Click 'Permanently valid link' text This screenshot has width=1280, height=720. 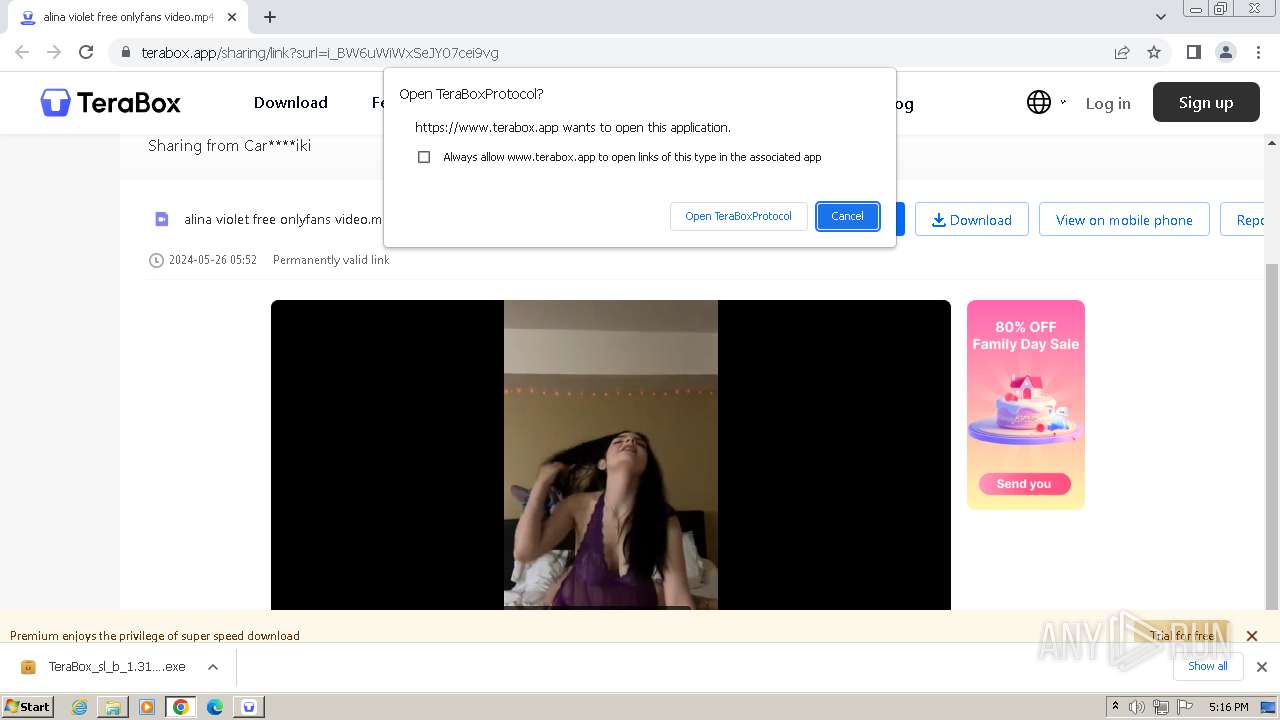(331, 260)
